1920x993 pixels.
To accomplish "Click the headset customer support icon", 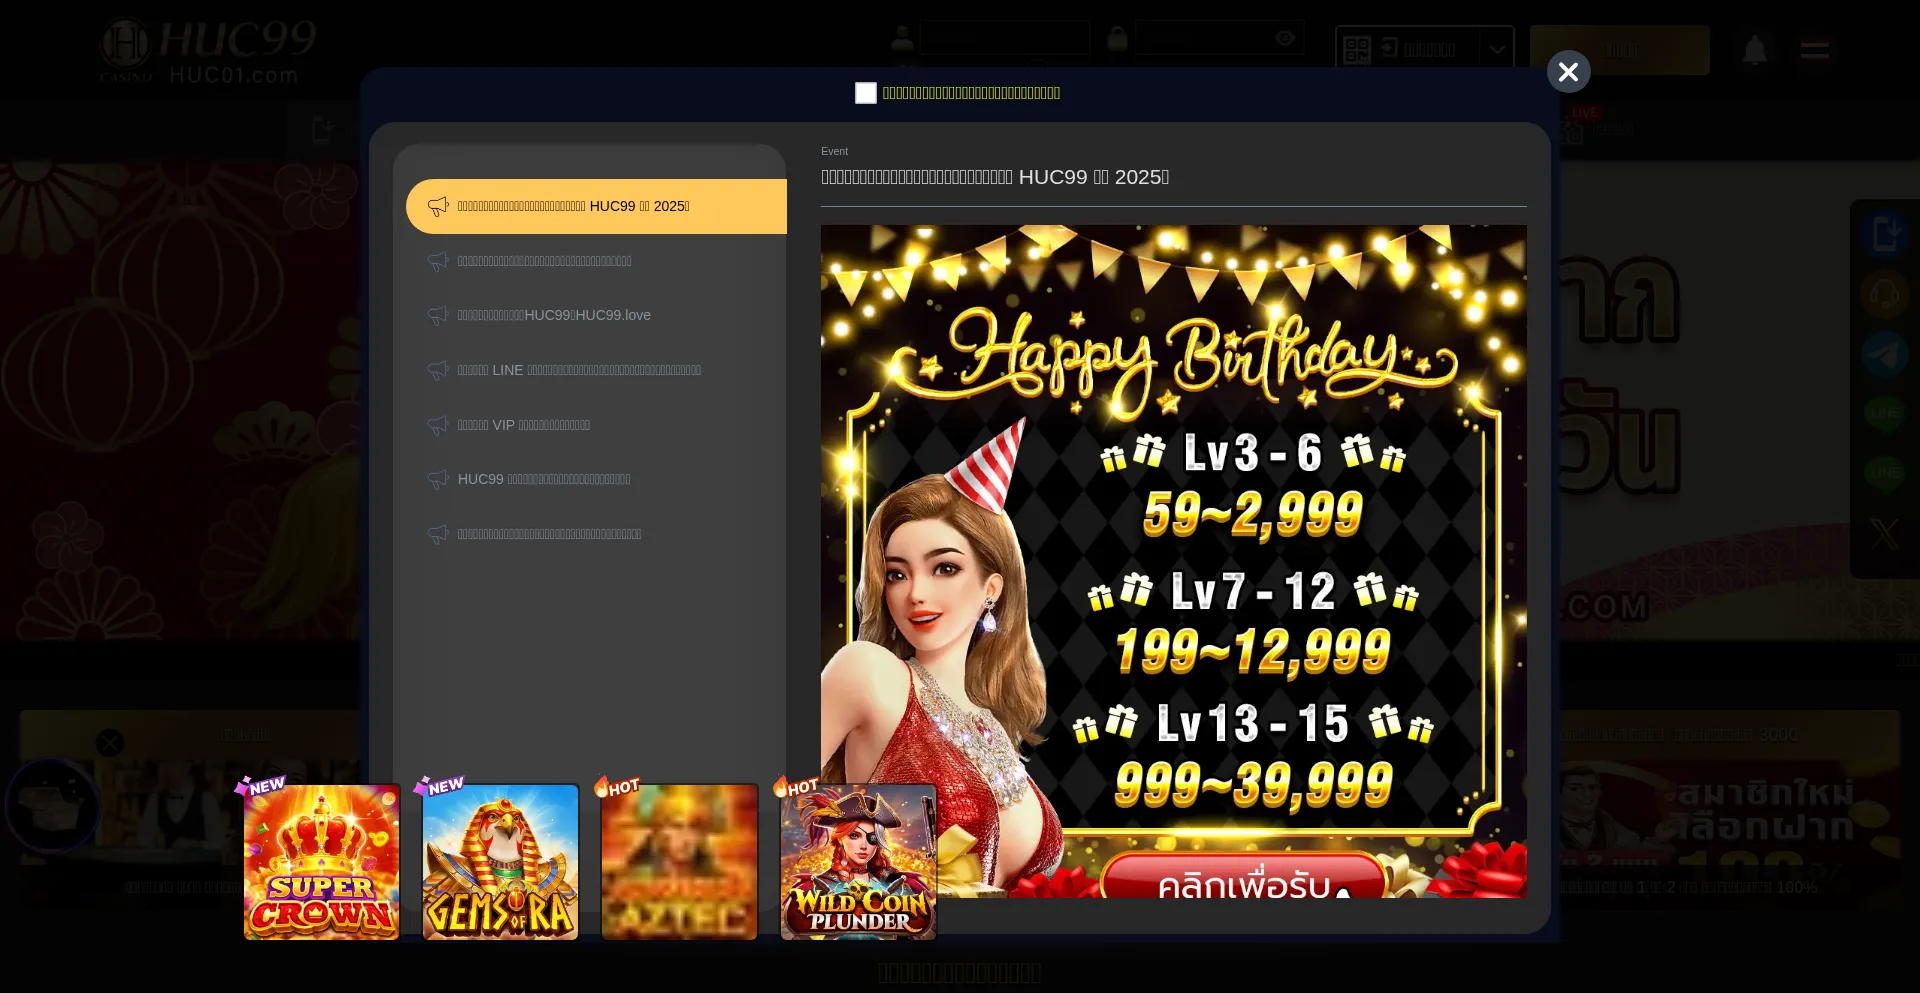I will coord(1884,294).
